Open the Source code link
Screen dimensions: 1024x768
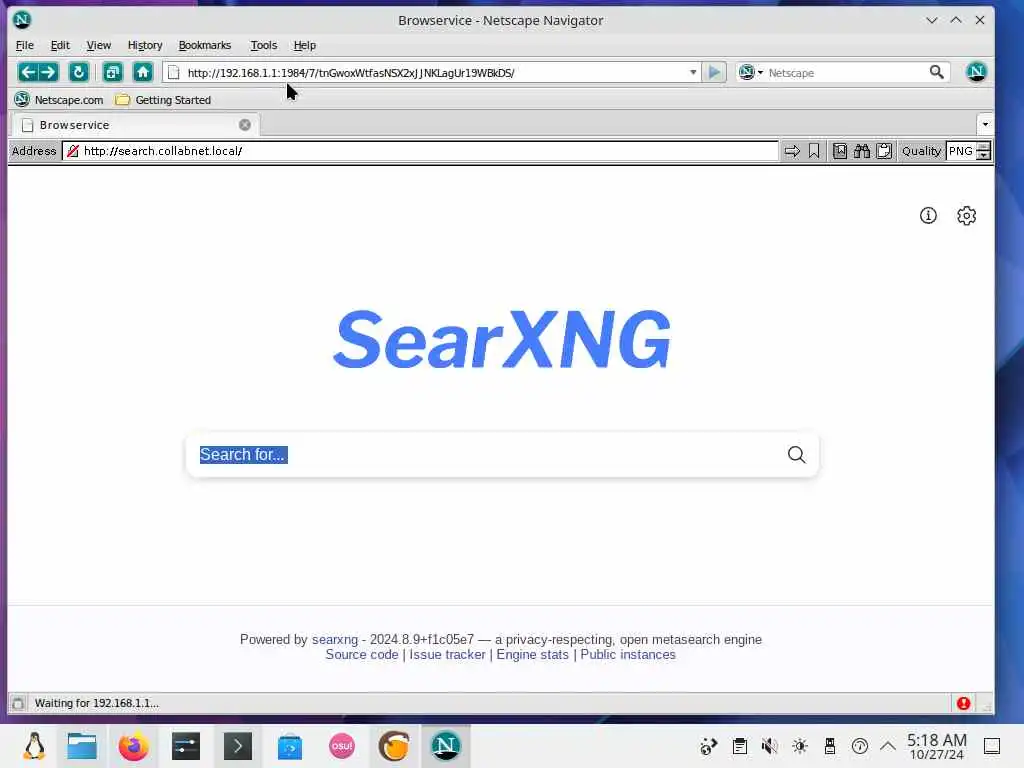pos(362,654)
